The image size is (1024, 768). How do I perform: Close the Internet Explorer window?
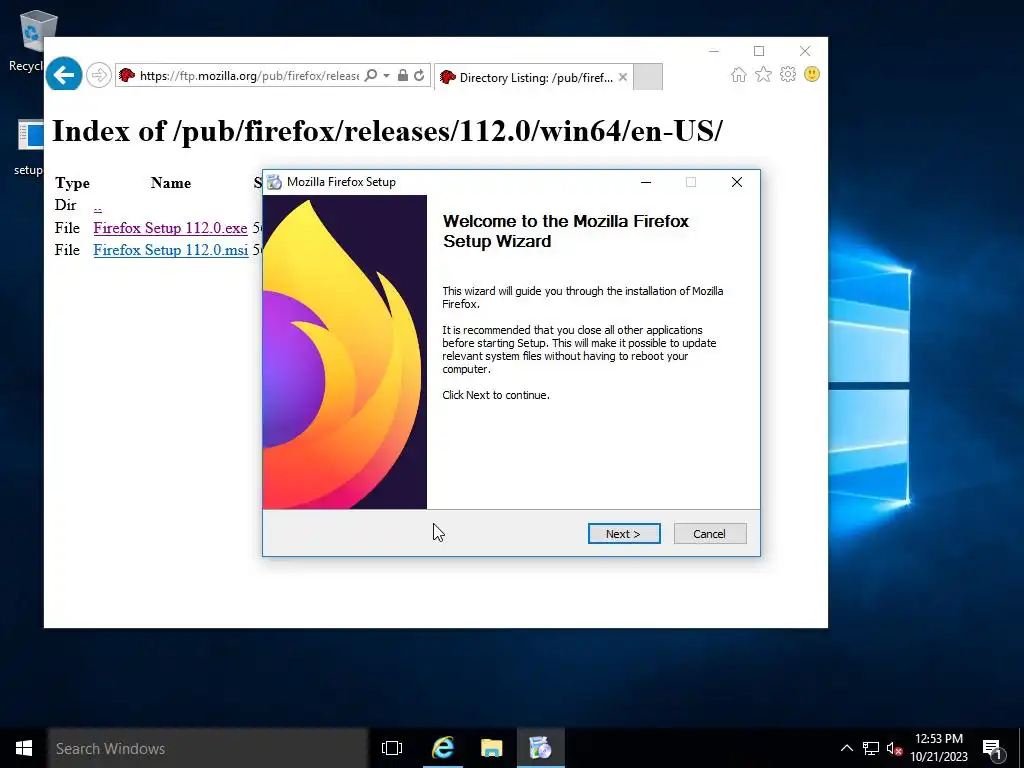[805, 51]
